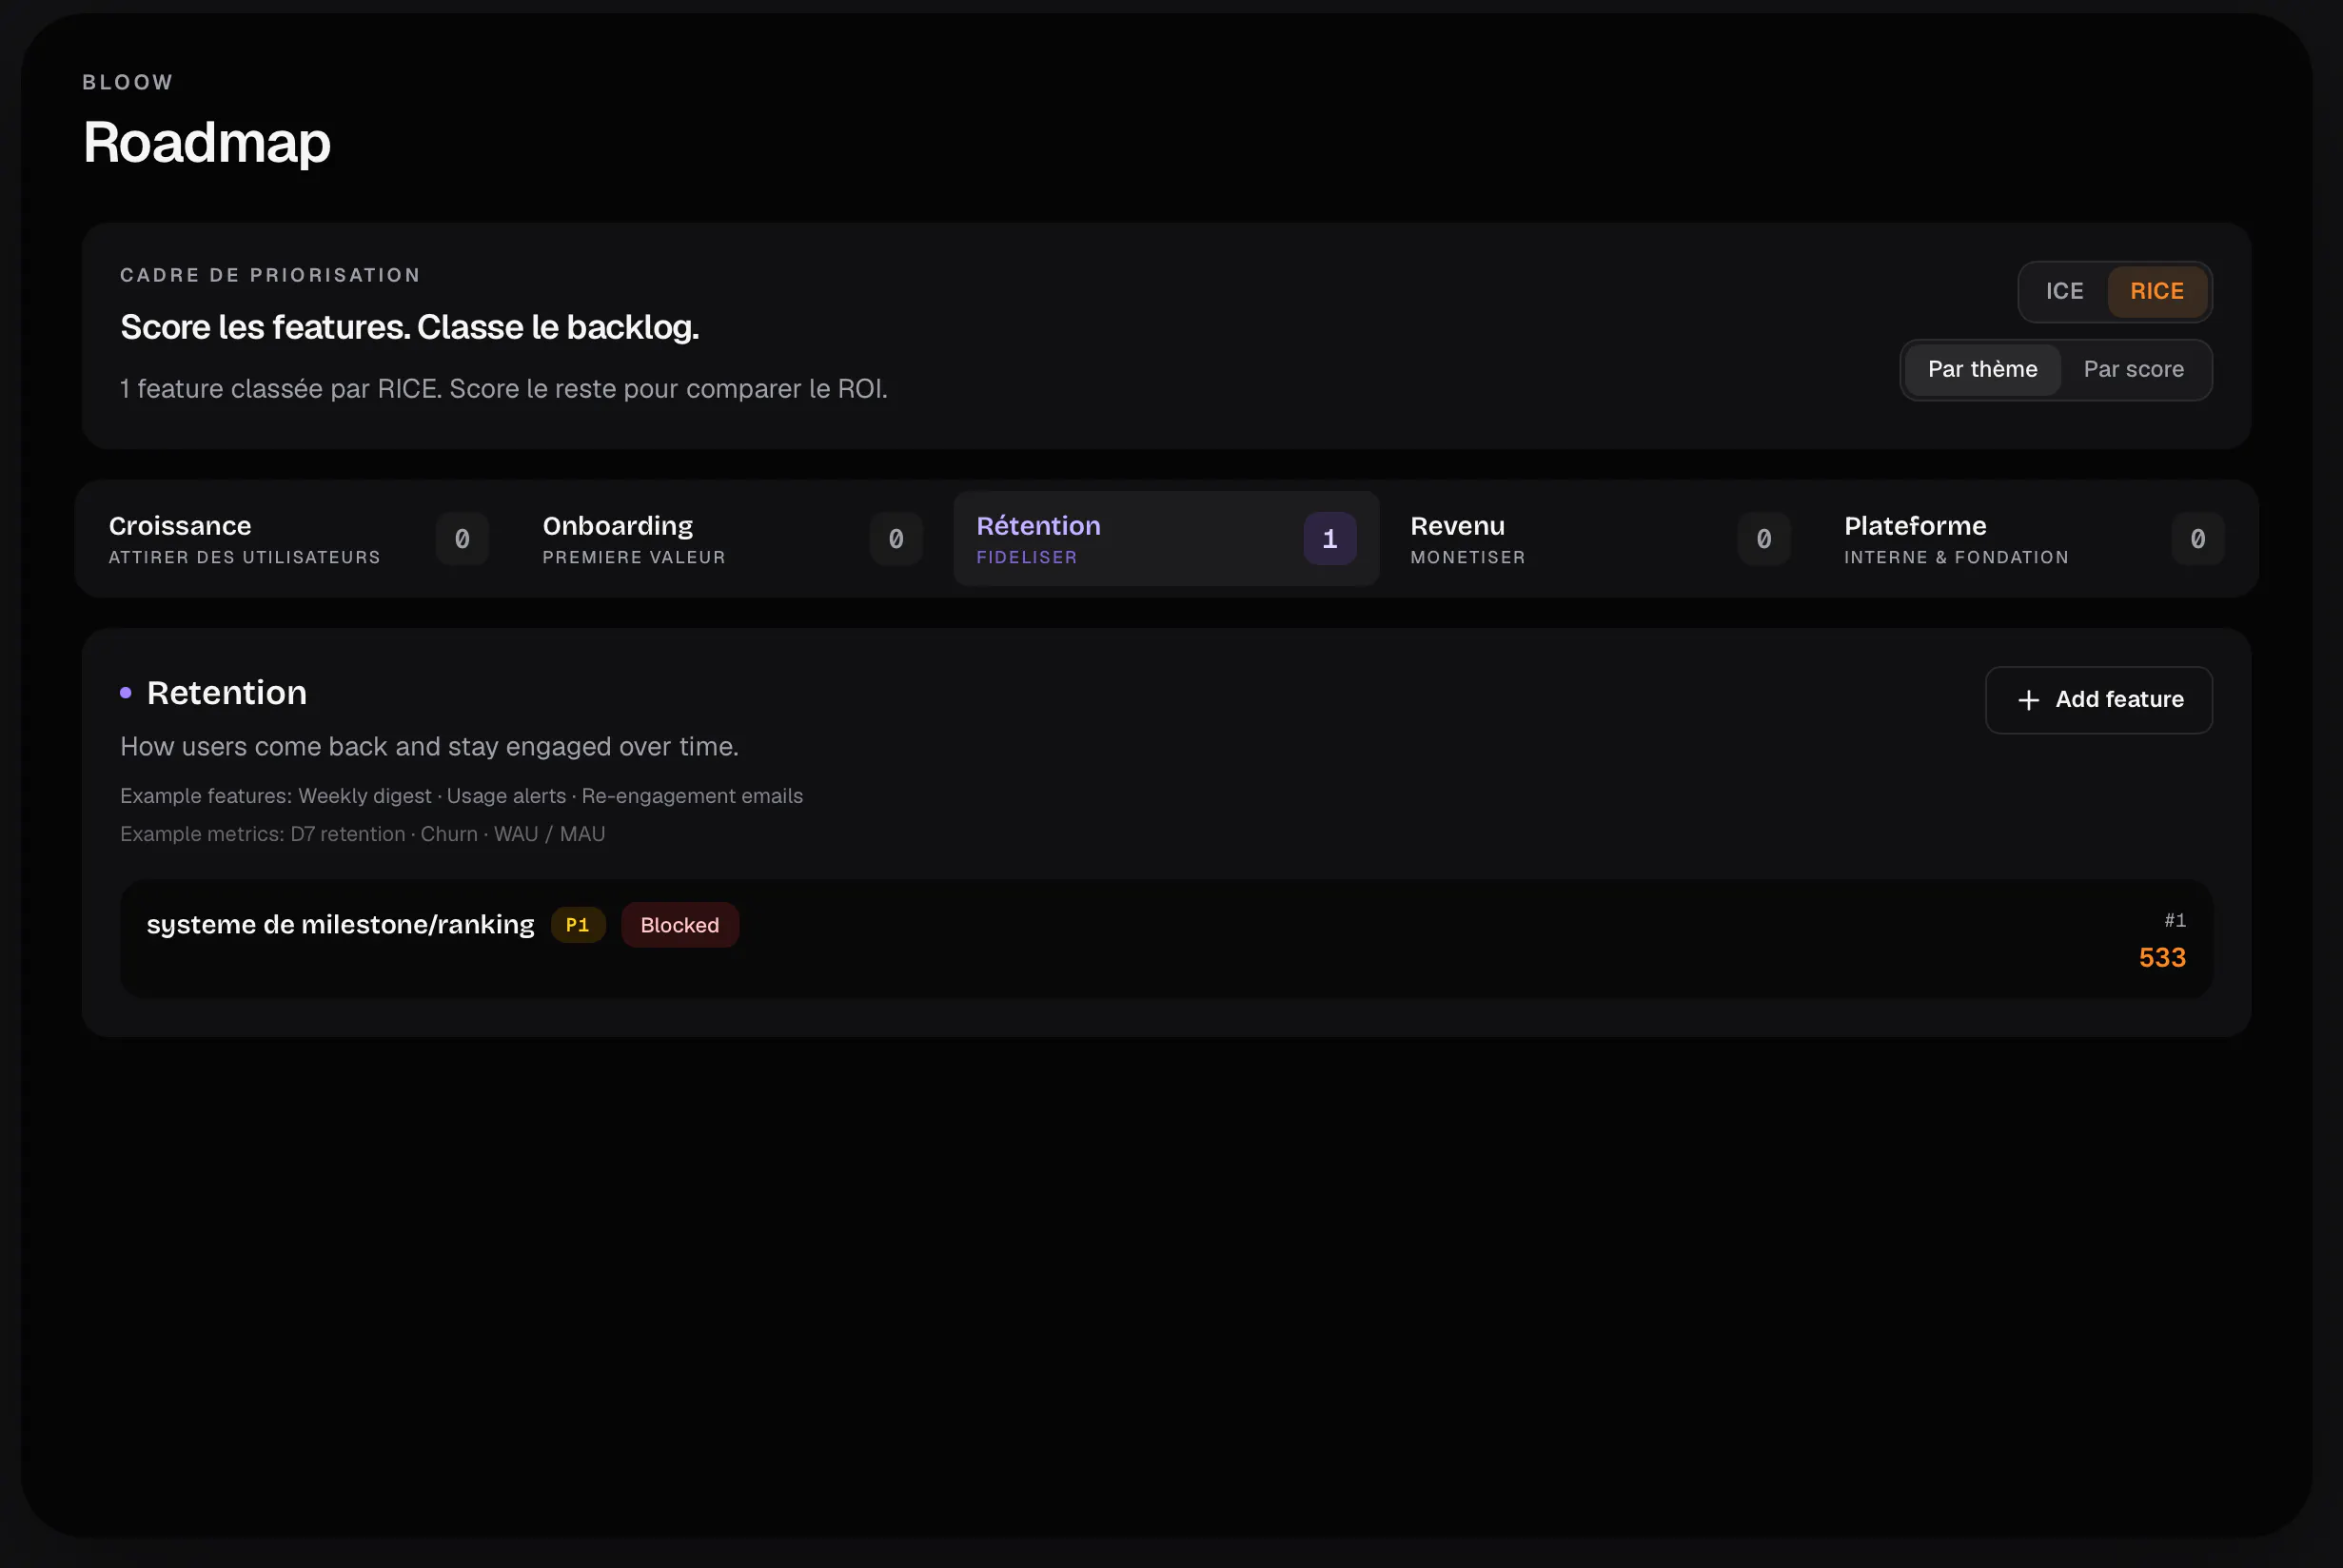
Task: Click the purple dot beside Retention heading
Action: (x=126, y=693)
